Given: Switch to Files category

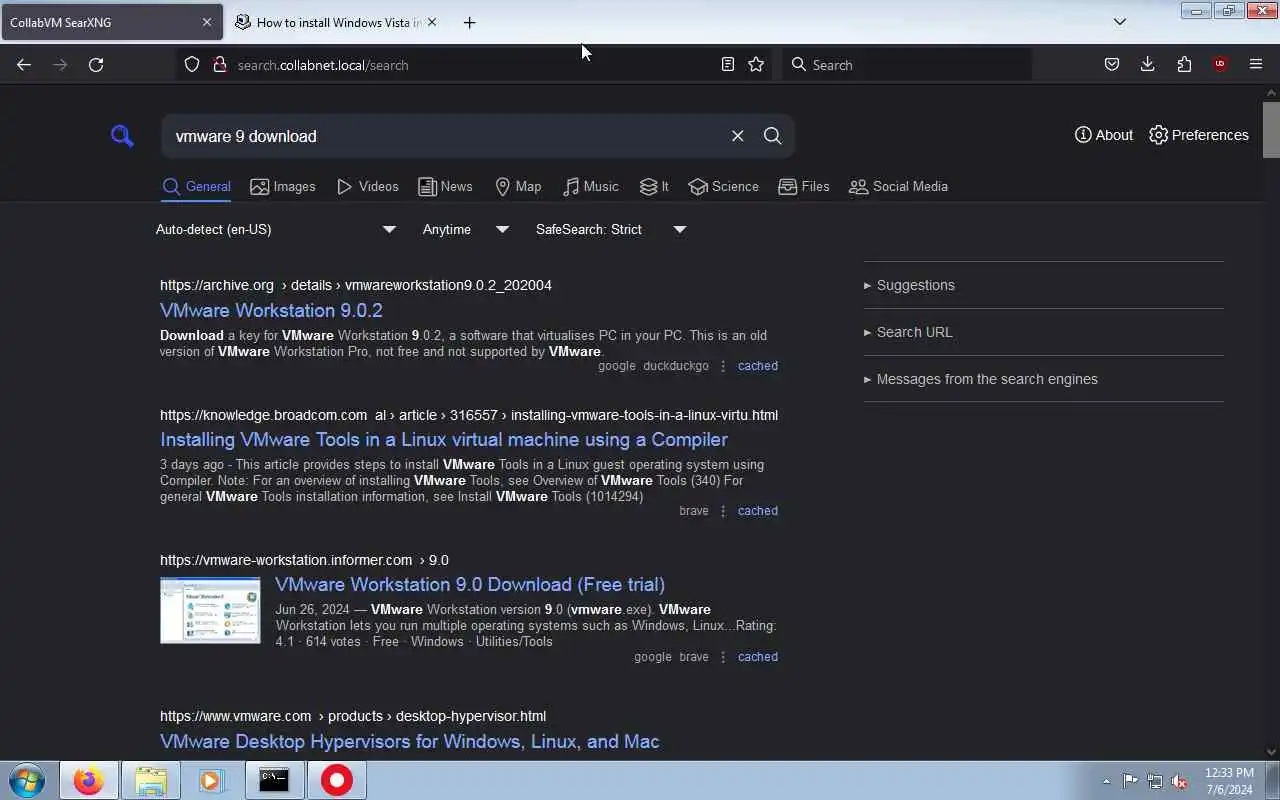Looking at the screenshot, I should pyautogui.click(x=804, y=186).
